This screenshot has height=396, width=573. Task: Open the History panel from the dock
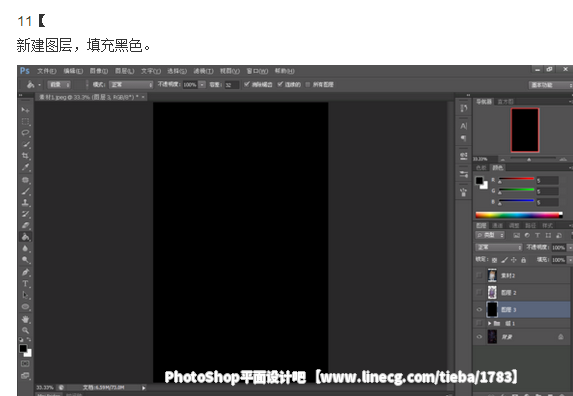coord(464,108)
